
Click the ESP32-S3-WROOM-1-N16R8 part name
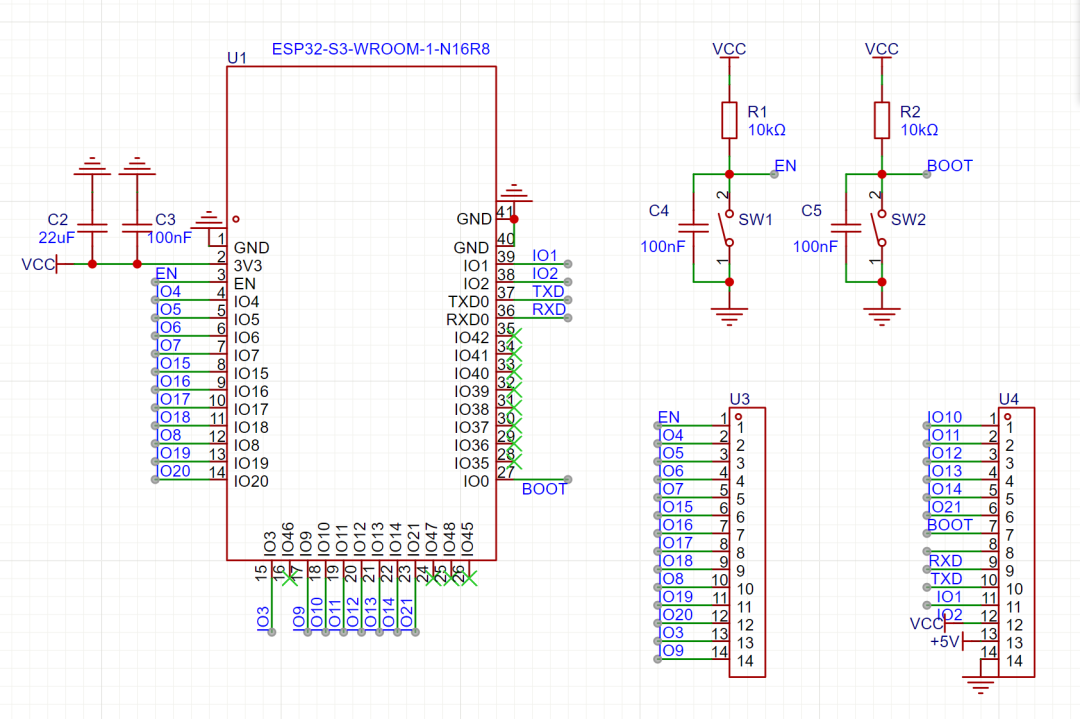pyautogui.click(x=381, y=49)
